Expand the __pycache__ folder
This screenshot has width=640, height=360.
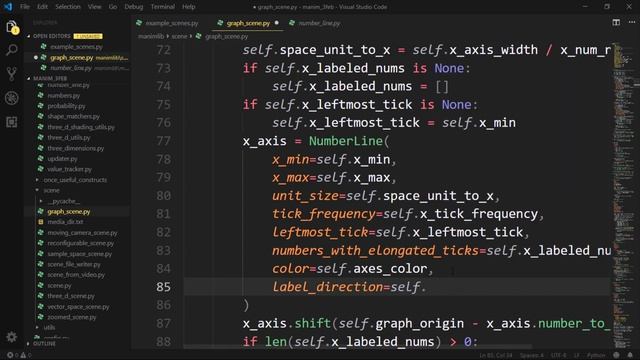[63, 201]
